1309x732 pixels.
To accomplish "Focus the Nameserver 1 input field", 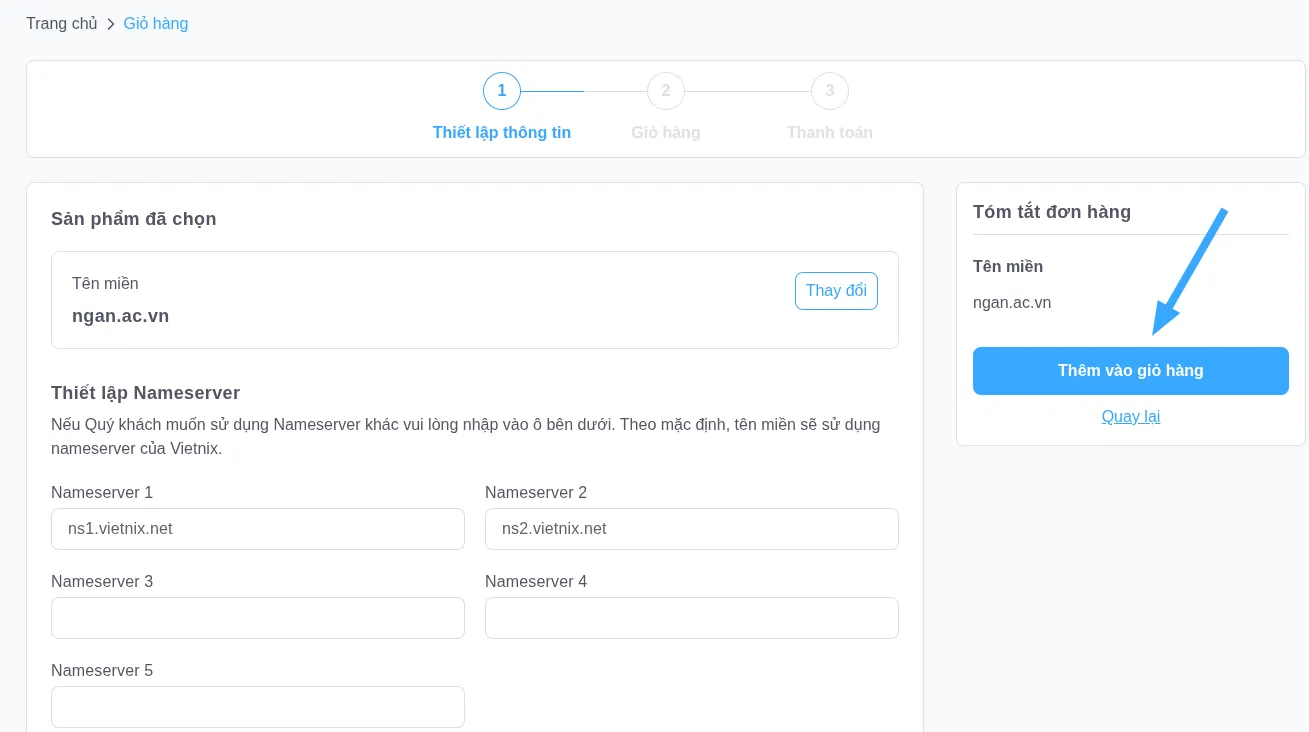I will pyautogui.click(x=257, y=529).
